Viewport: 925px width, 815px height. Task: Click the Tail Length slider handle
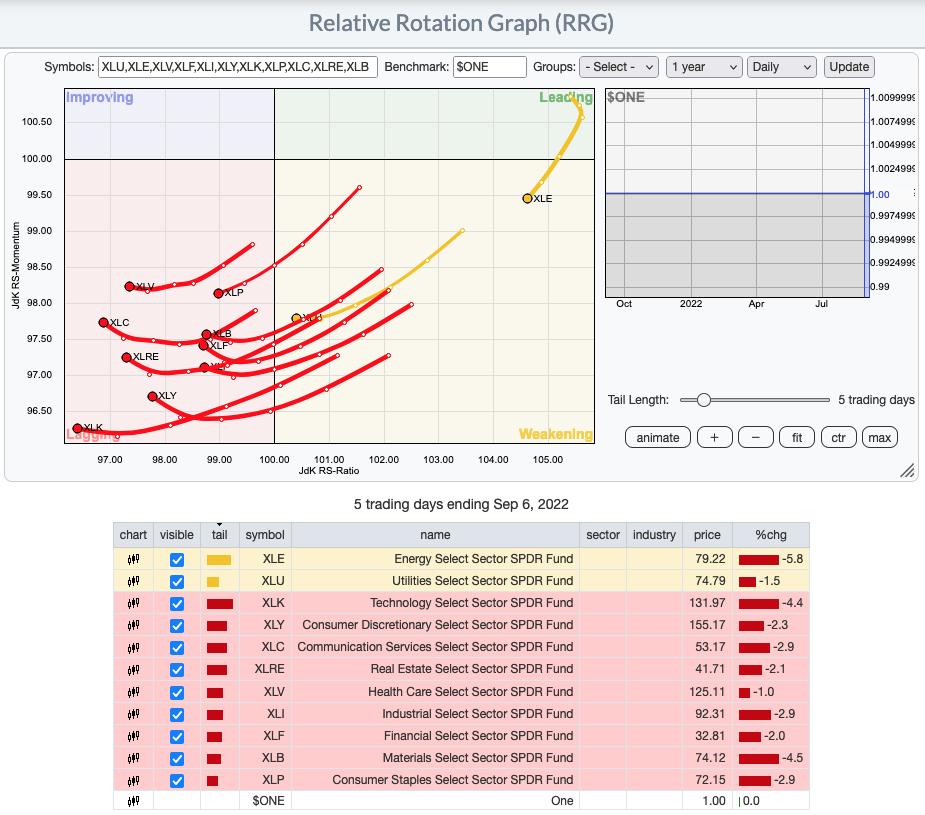703,400
